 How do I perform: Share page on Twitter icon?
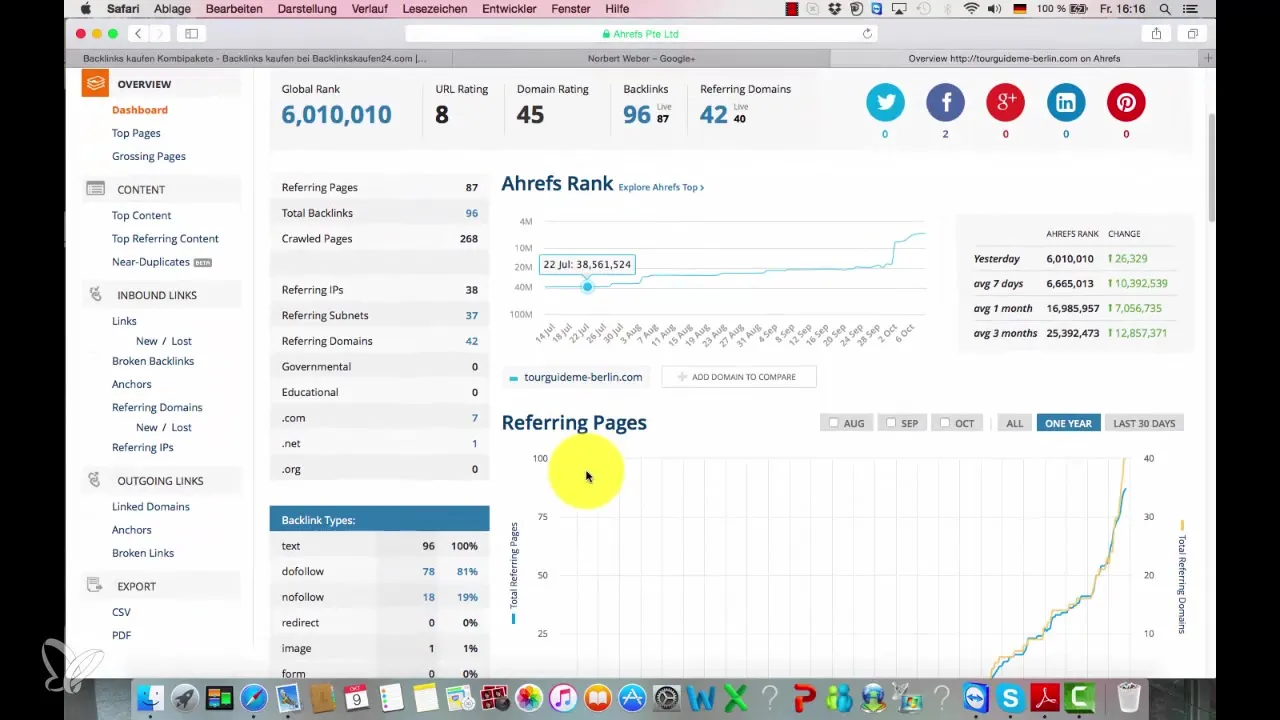click(885, 102)
